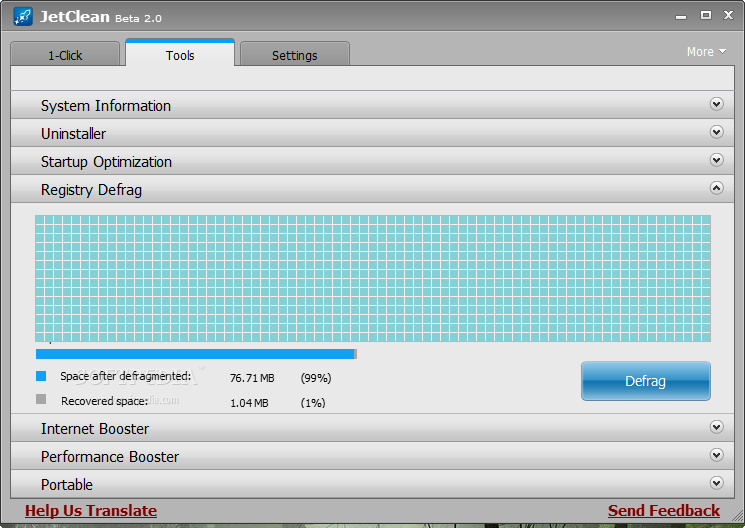Expand the Performance Booster section
This screenshot has height=528, width=745.
pos(372,456)
